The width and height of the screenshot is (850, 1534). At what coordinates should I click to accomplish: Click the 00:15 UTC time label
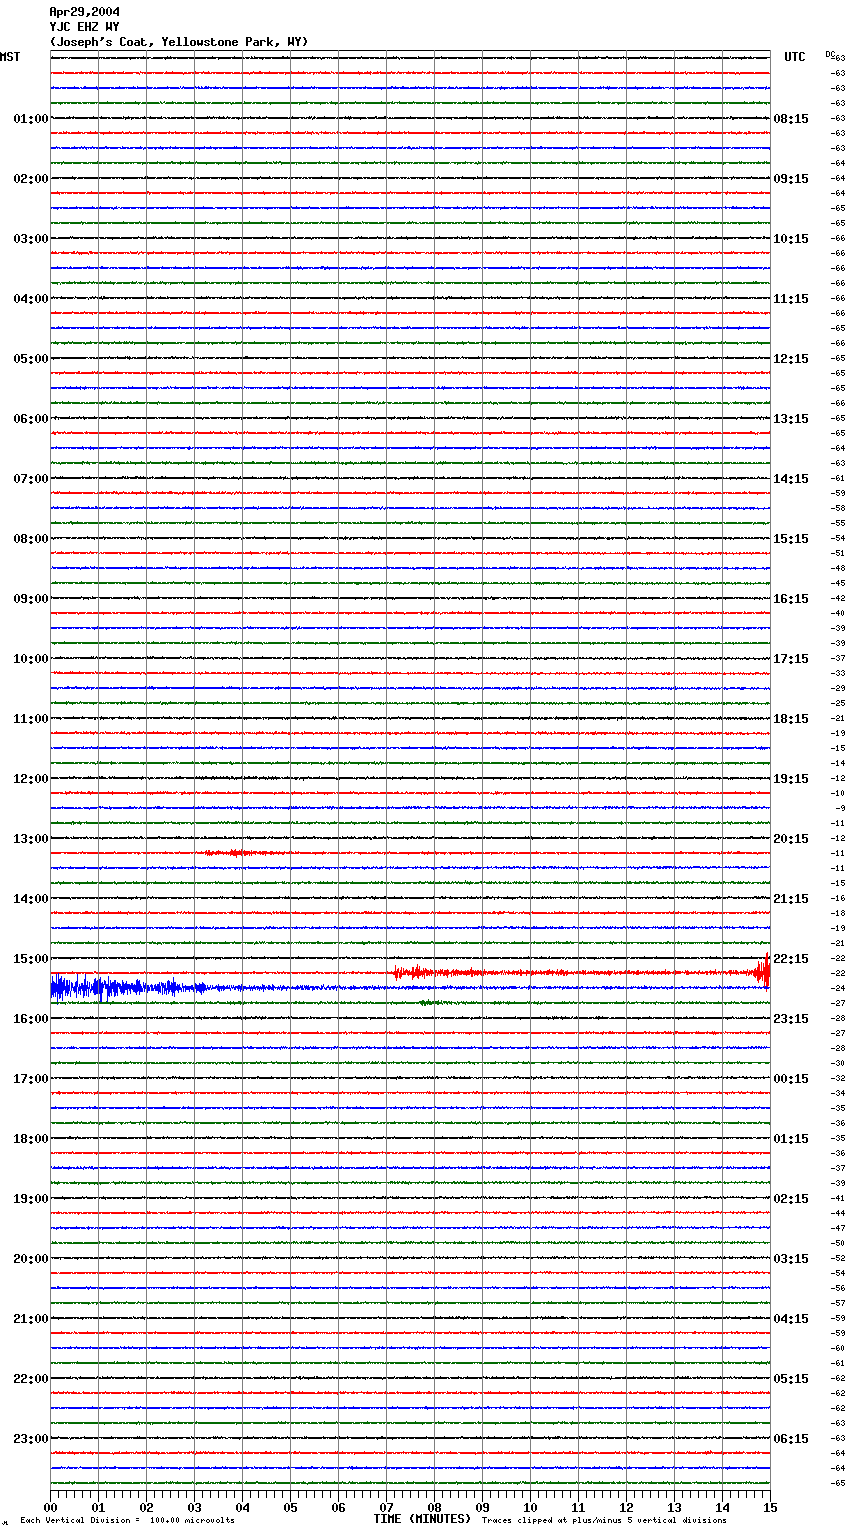pyautogui.click(x=791, y=1079)
